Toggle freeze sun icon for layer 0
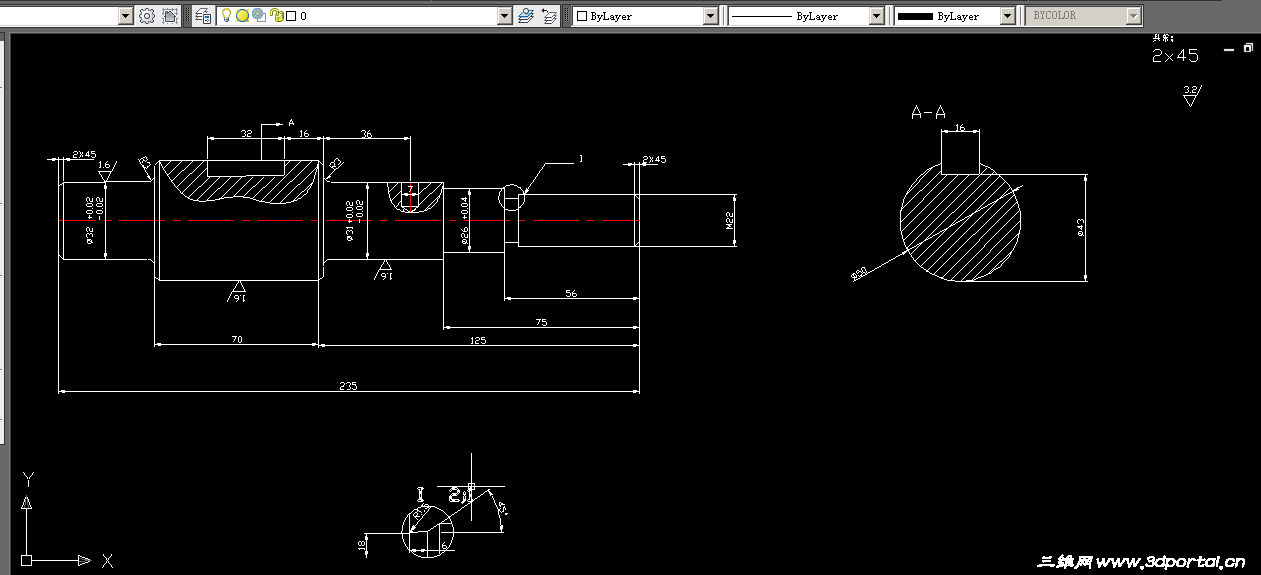This screenshot has height=575, width=1261. click(241, 16)
